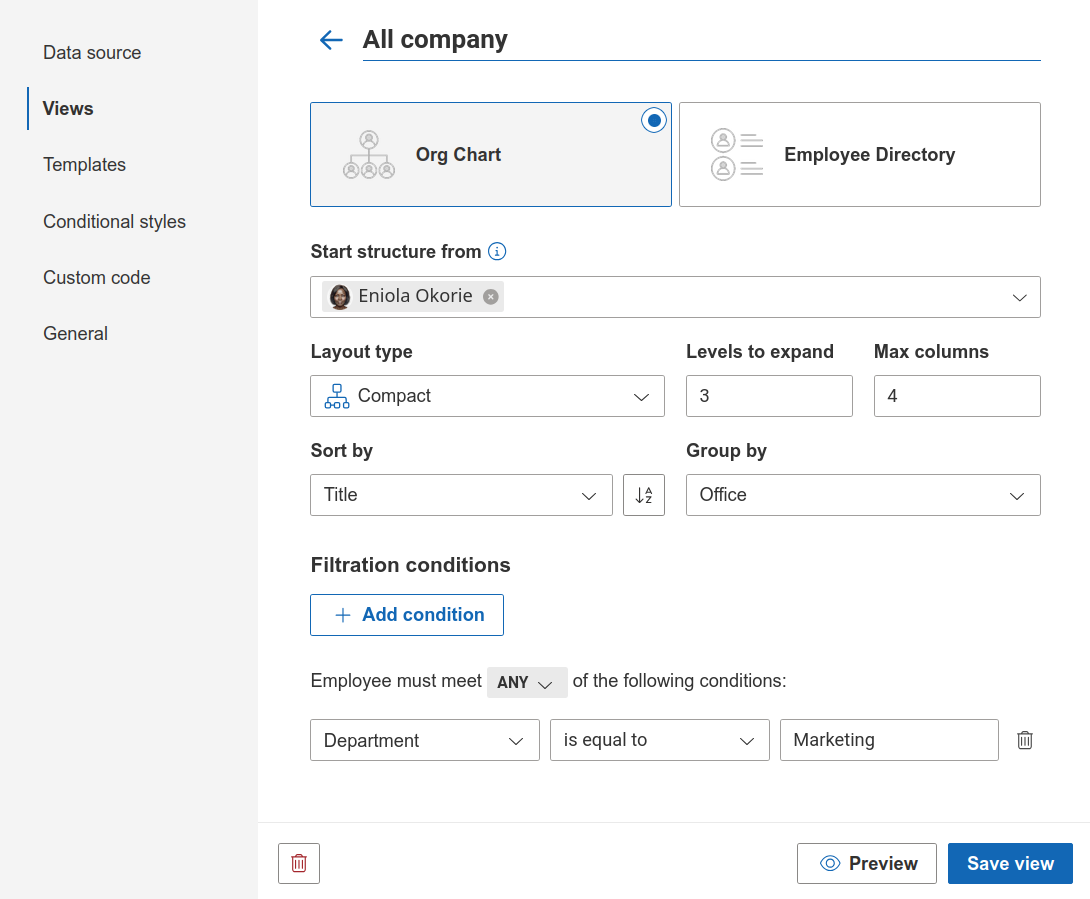Click the Org Chart hierarchy icon
This screenshot has height=899, width=1090.
(x=369, y=154)
